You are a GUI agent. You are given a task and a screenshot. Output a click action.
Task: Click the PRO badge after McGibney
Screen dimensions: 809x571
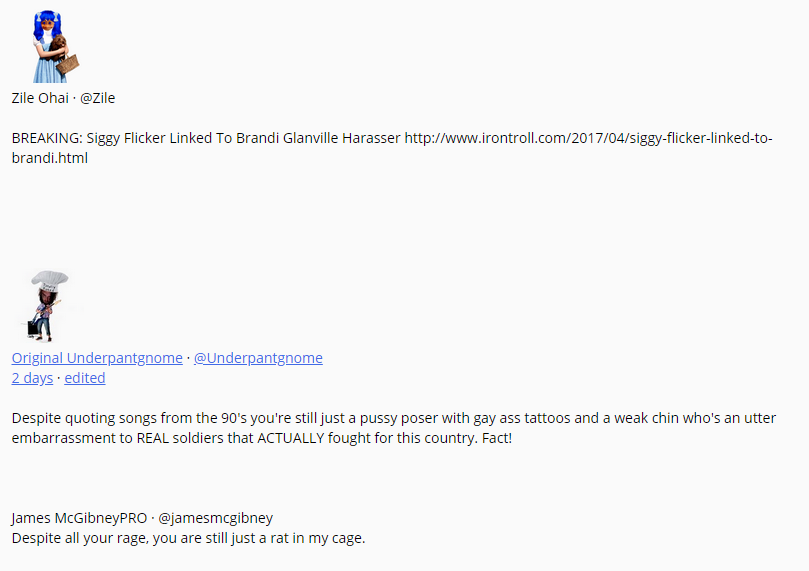click(x=133, y=518)
